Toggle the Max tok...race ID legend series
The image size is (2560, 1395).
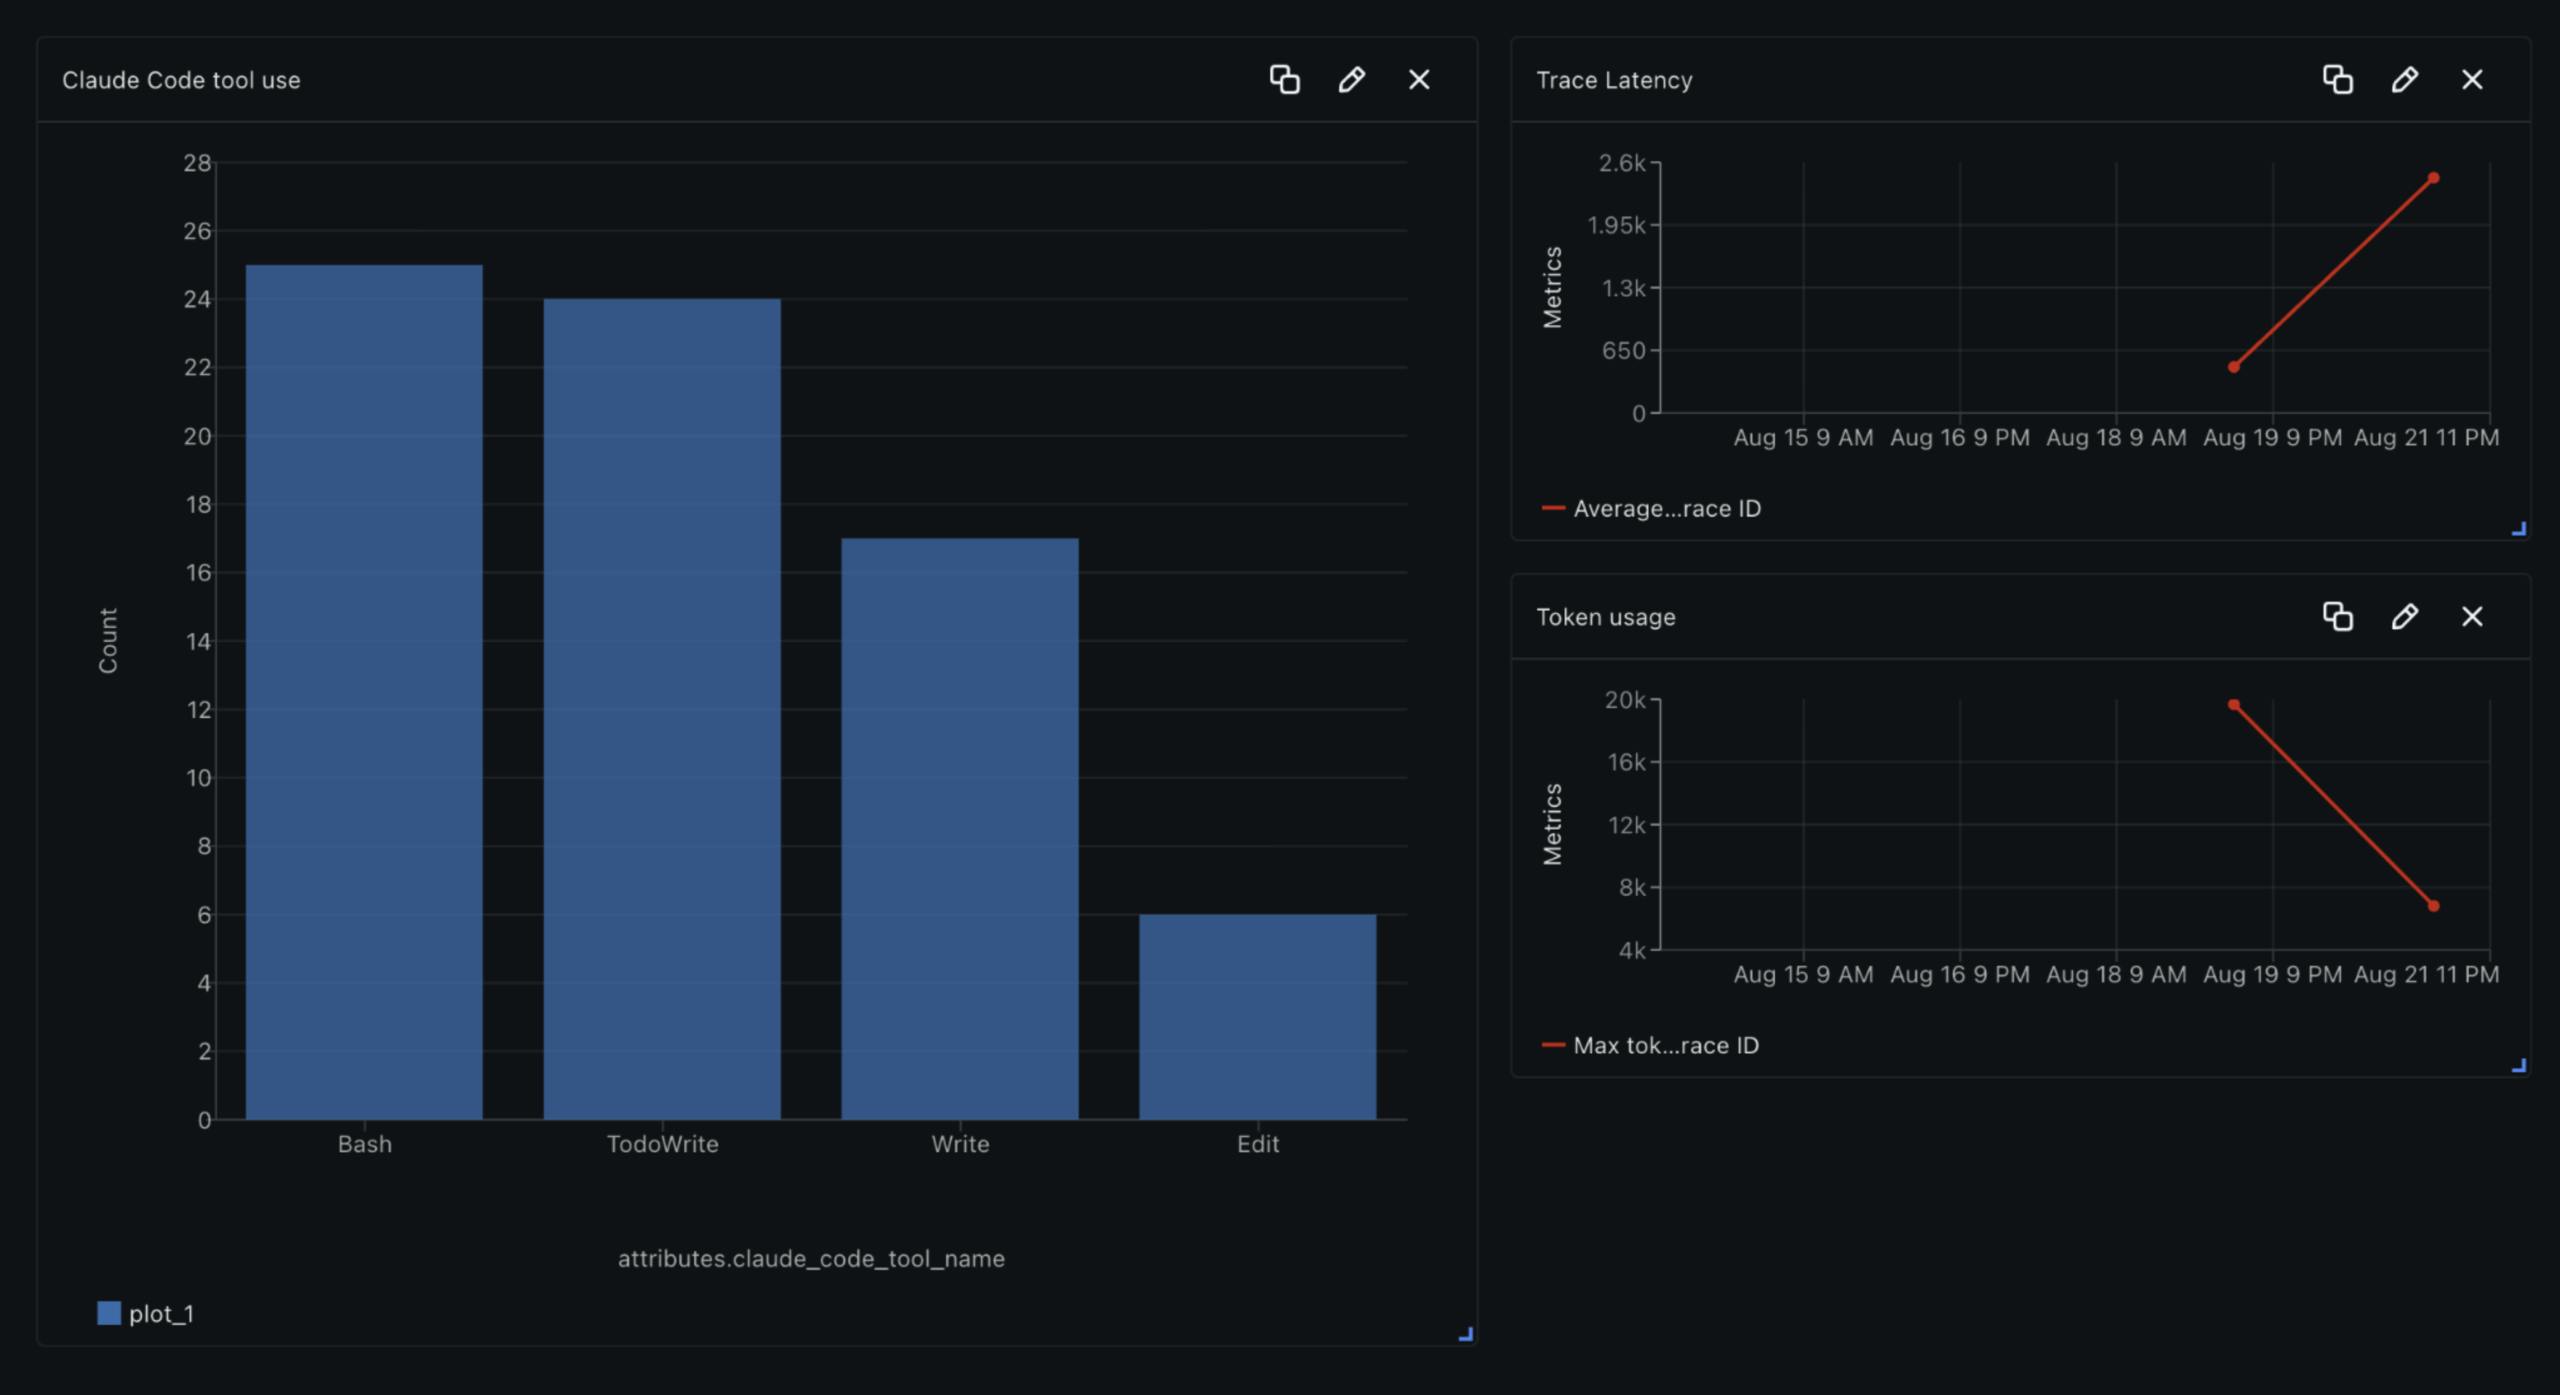pyautogui.click(x=1651, y=1045)
